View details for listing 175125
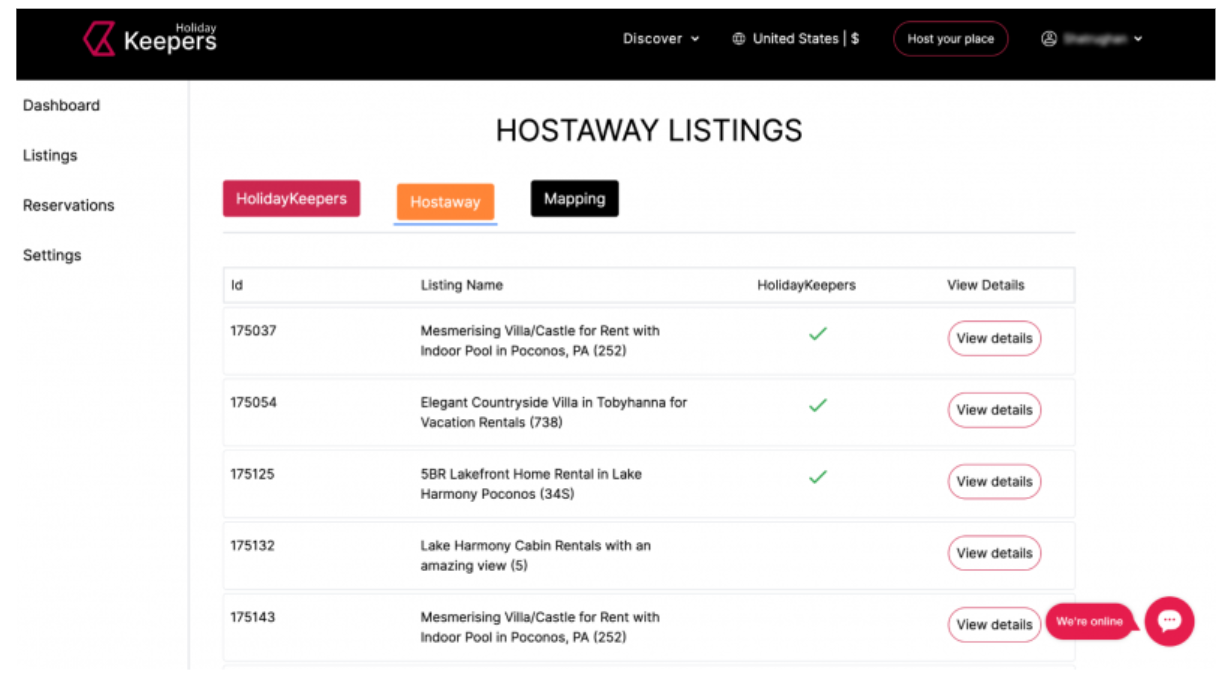 pos(994,481)
